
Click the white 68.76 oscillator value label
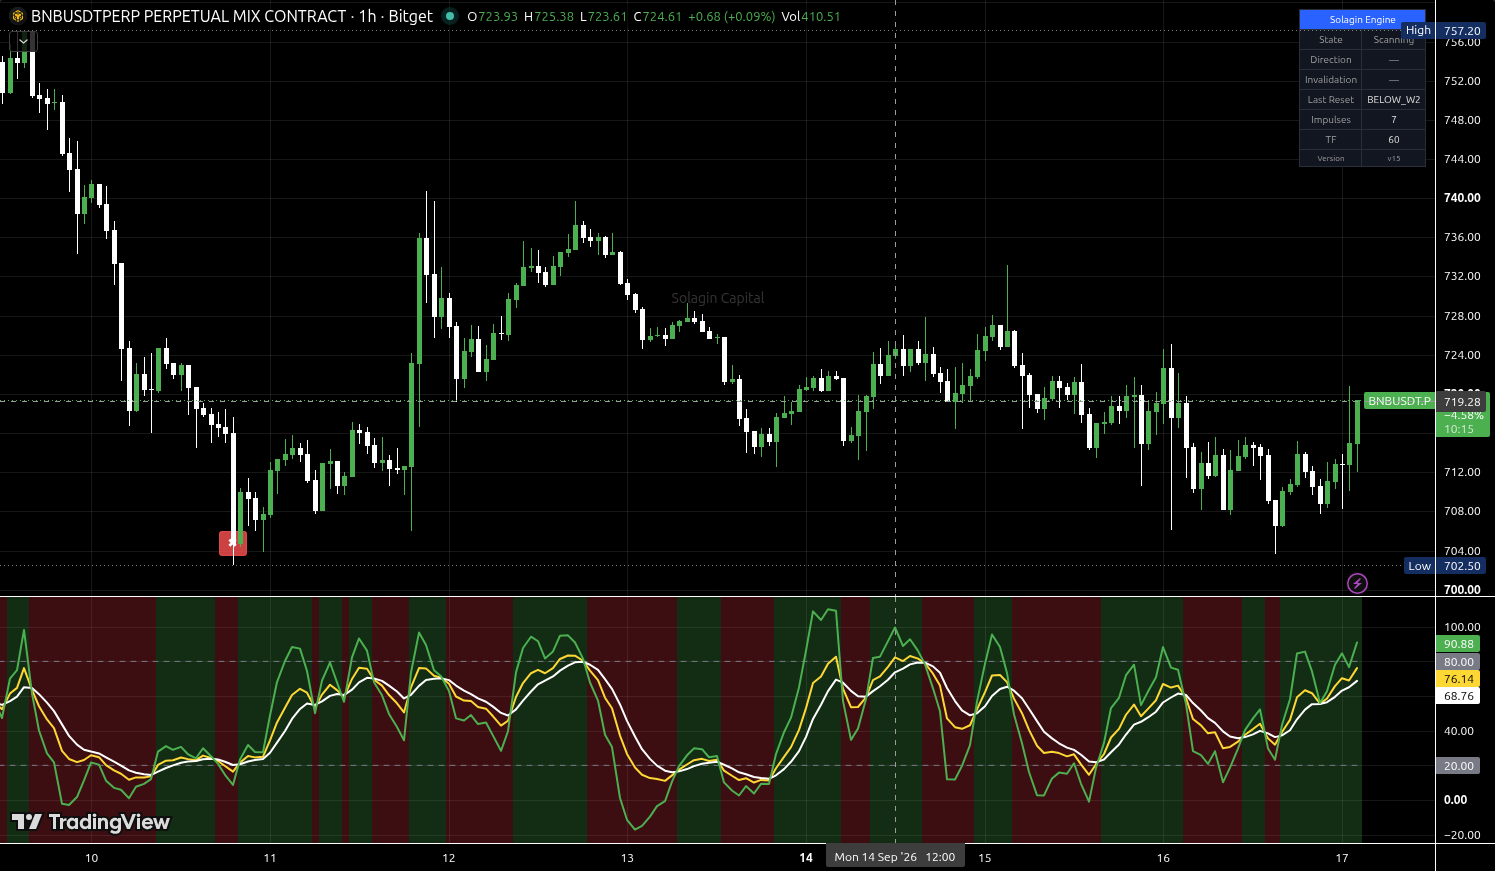[1459, 696]
